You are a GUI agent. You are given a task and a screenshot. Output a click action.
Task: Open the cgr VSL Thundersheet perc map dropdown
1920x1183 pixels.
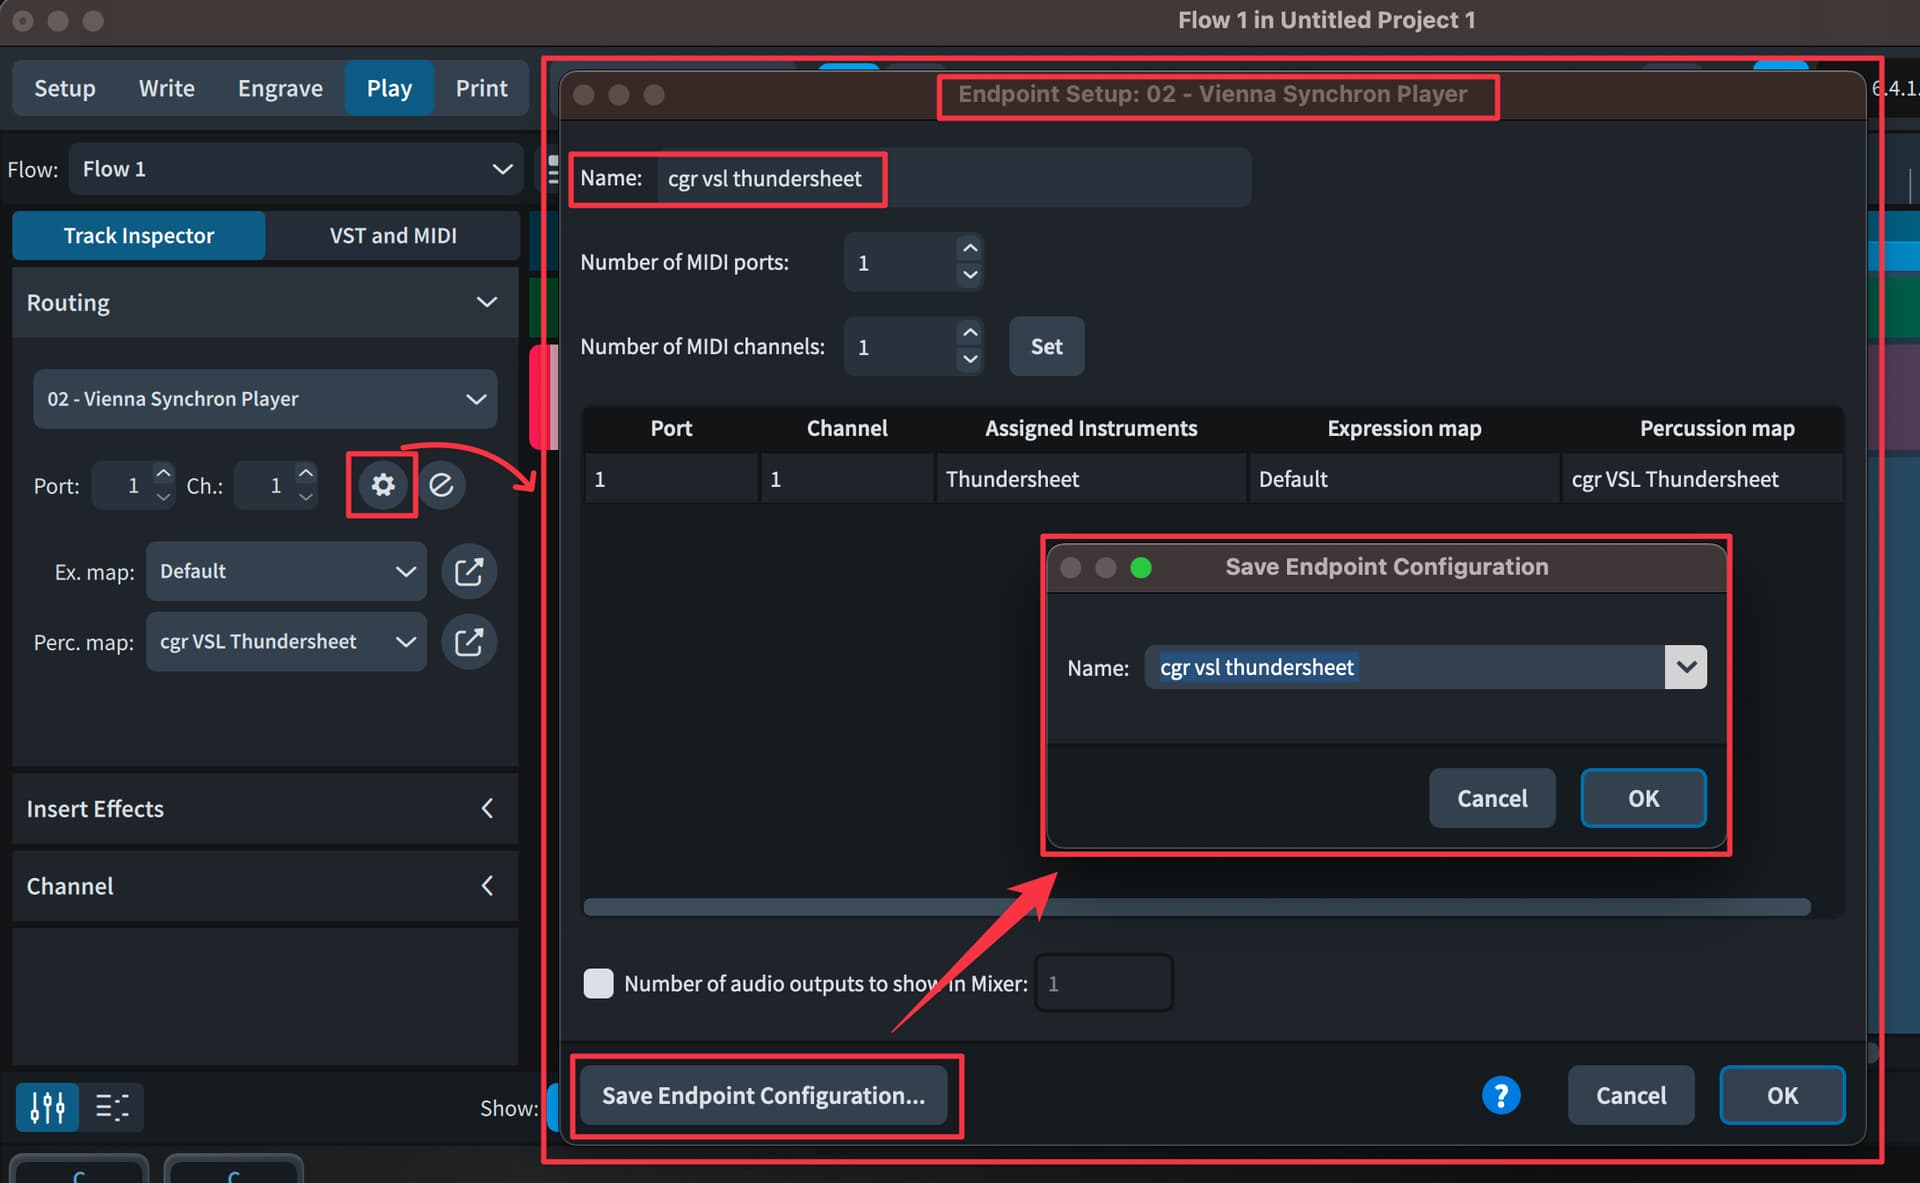click(x=286, y=642)
